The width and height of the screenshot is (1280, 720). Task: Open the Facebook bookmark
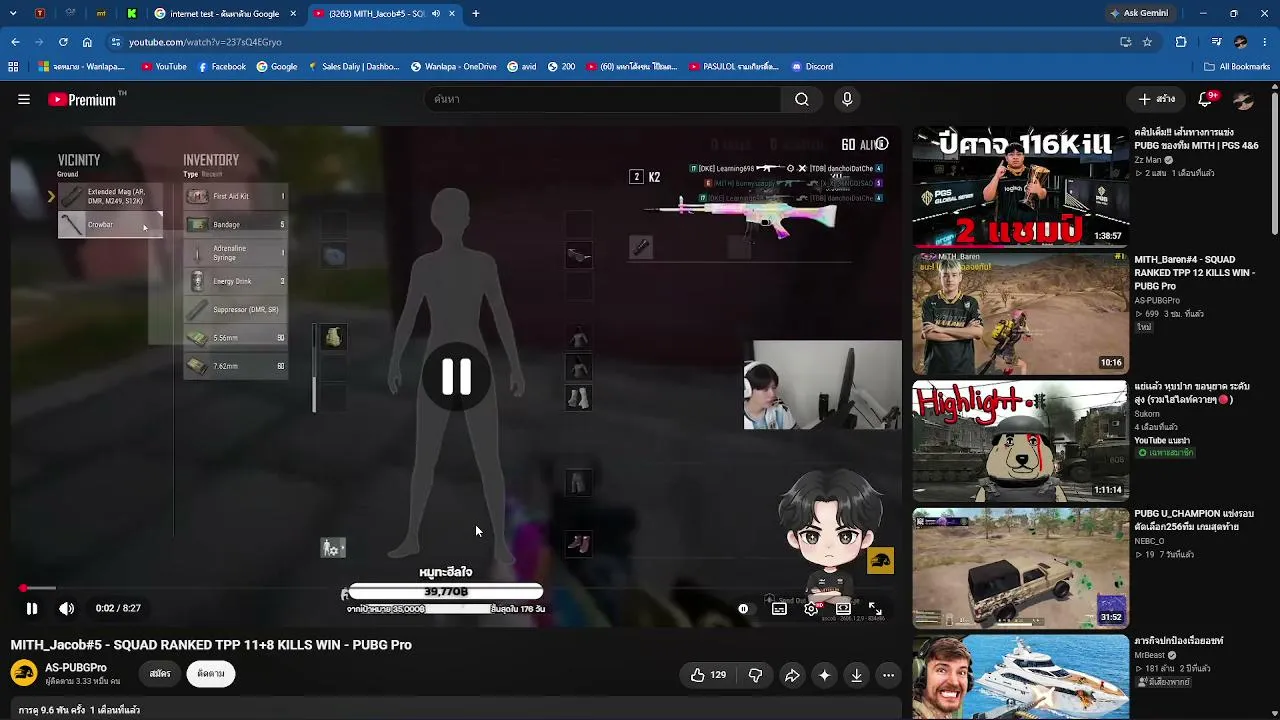(221, 67)
